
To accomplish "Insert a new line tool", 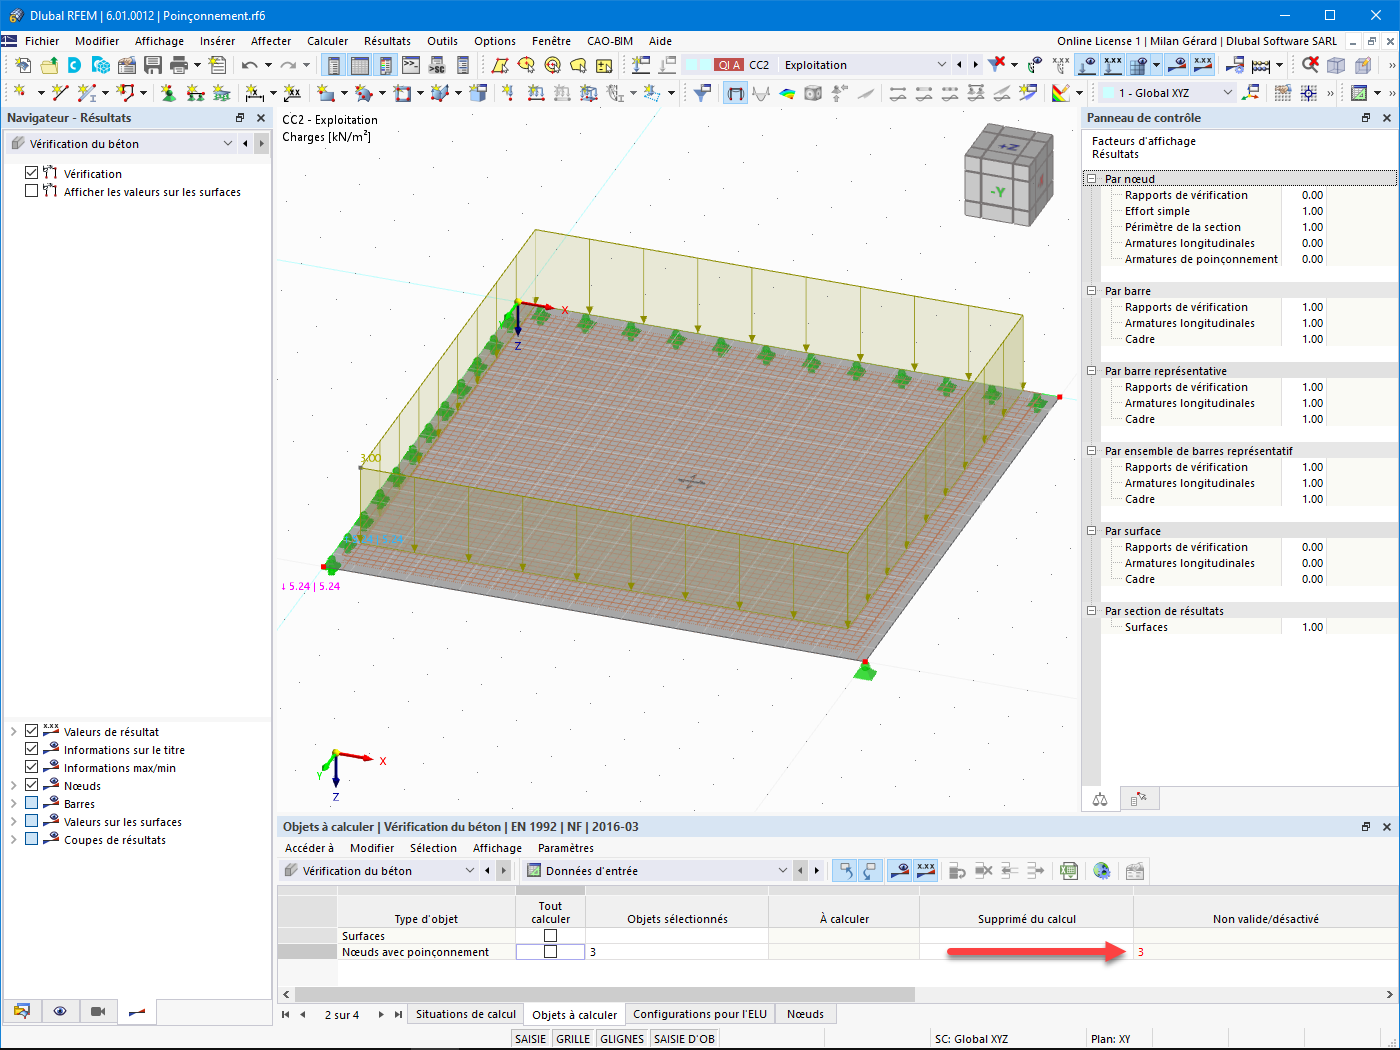I will pyautogui.click(x=60, y=93).
